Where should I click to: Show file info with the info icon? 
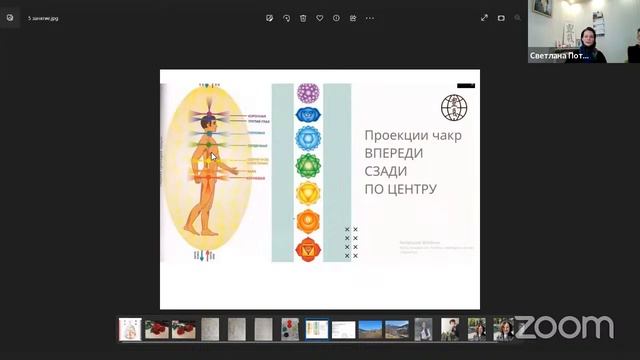point(336,18)
